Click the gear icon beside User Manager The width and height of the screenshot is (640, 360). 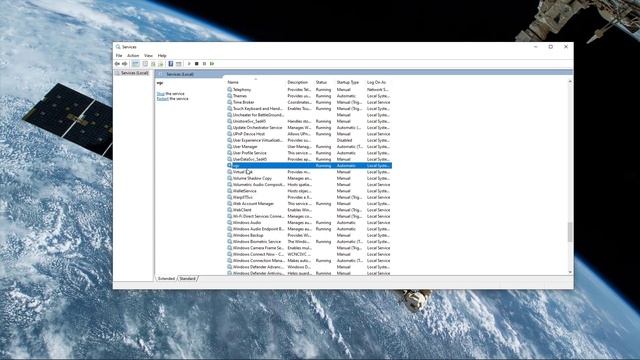click(x=229, y=147)
